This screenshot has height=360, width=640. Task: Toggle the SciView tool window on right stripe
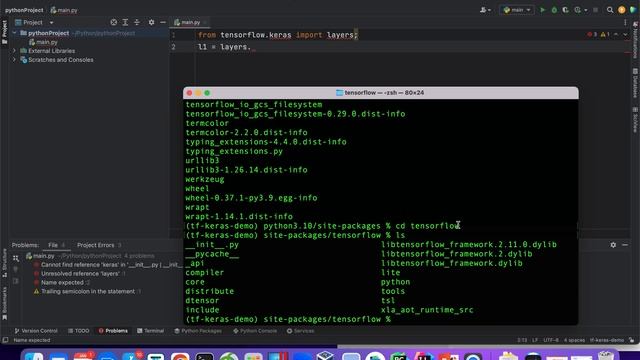click(x=635, y=120)
